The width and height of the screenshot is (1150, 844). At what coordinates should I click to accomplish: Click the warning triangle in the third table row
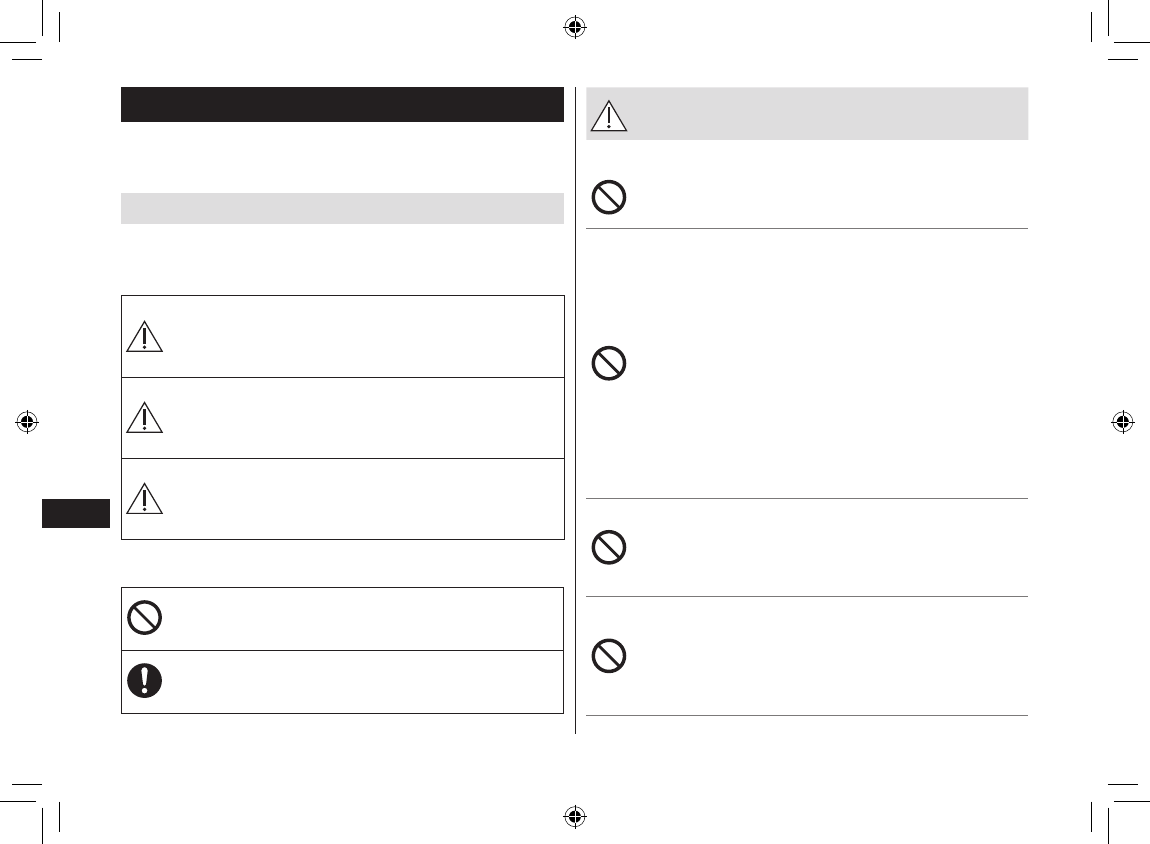(x=145, y=499)
